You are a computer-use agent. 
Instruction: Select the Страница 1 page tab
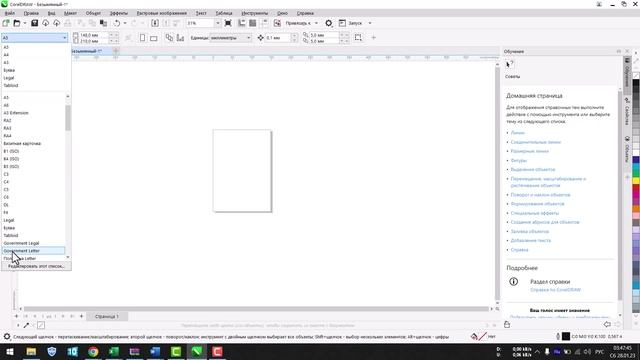[x=107, y=316]
